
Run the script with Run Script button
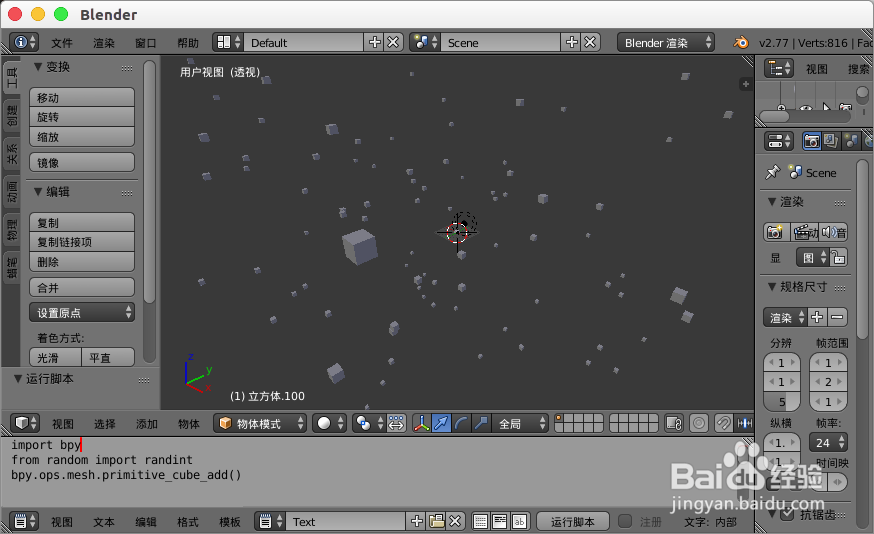(572, 522)
